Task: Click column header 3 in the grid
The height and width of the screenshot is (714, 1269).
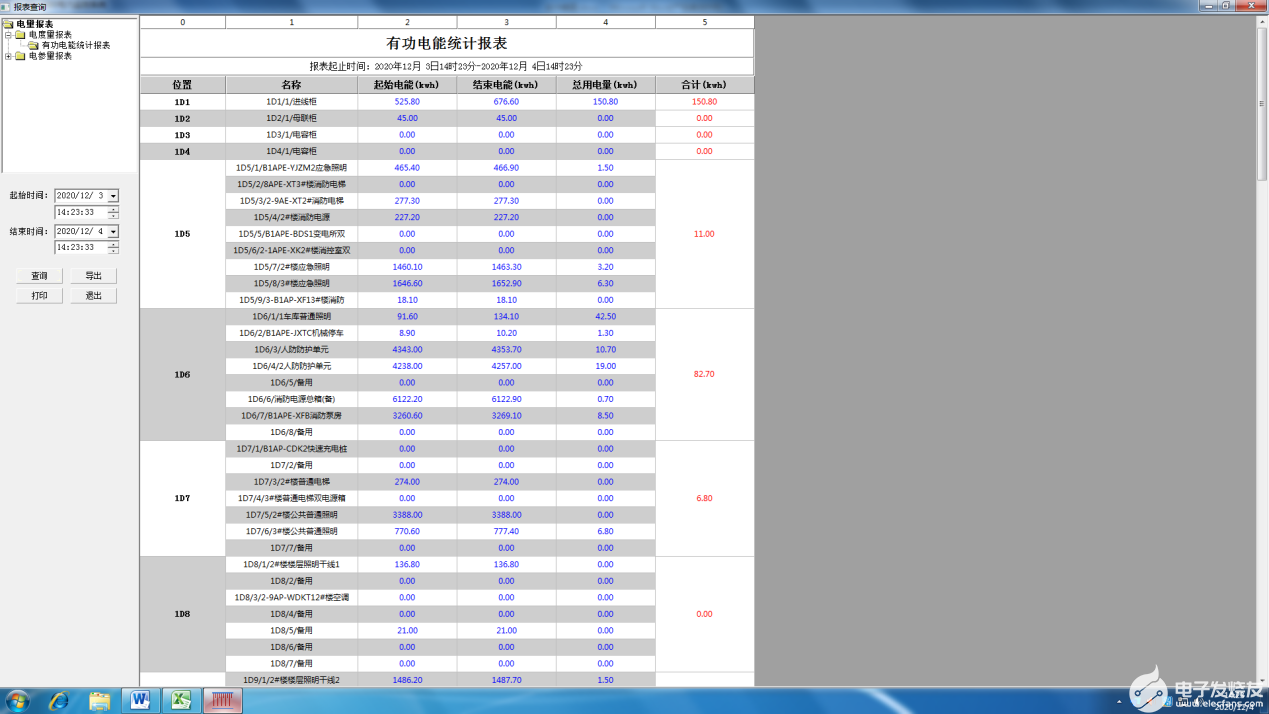Action: coord(506,22)
